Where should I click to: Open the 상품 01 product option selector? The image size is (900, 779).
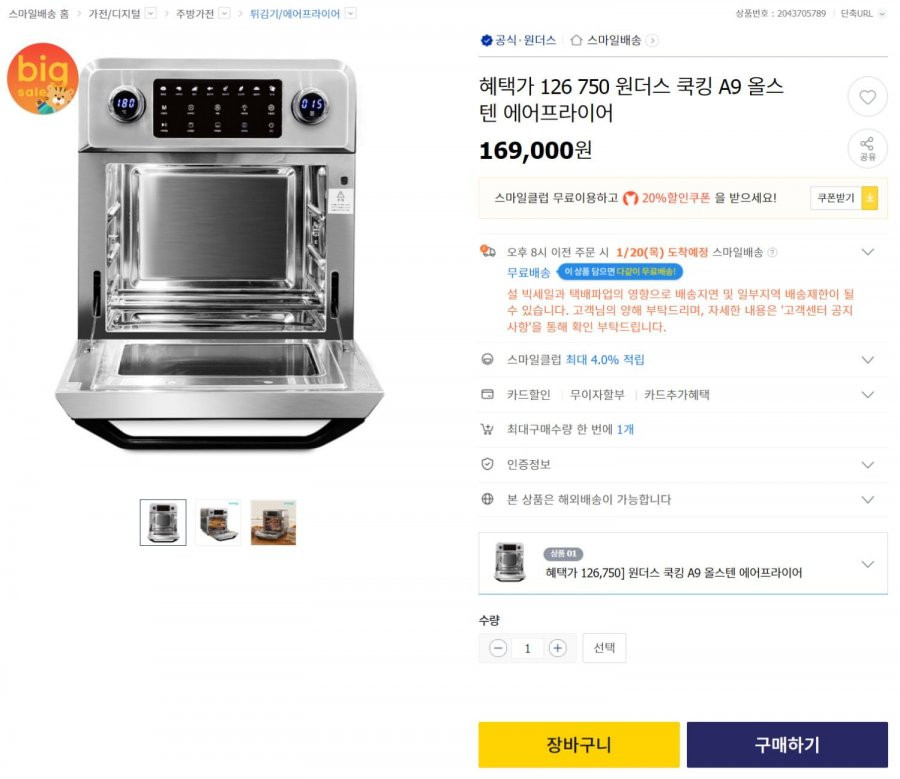click(683, 563)
